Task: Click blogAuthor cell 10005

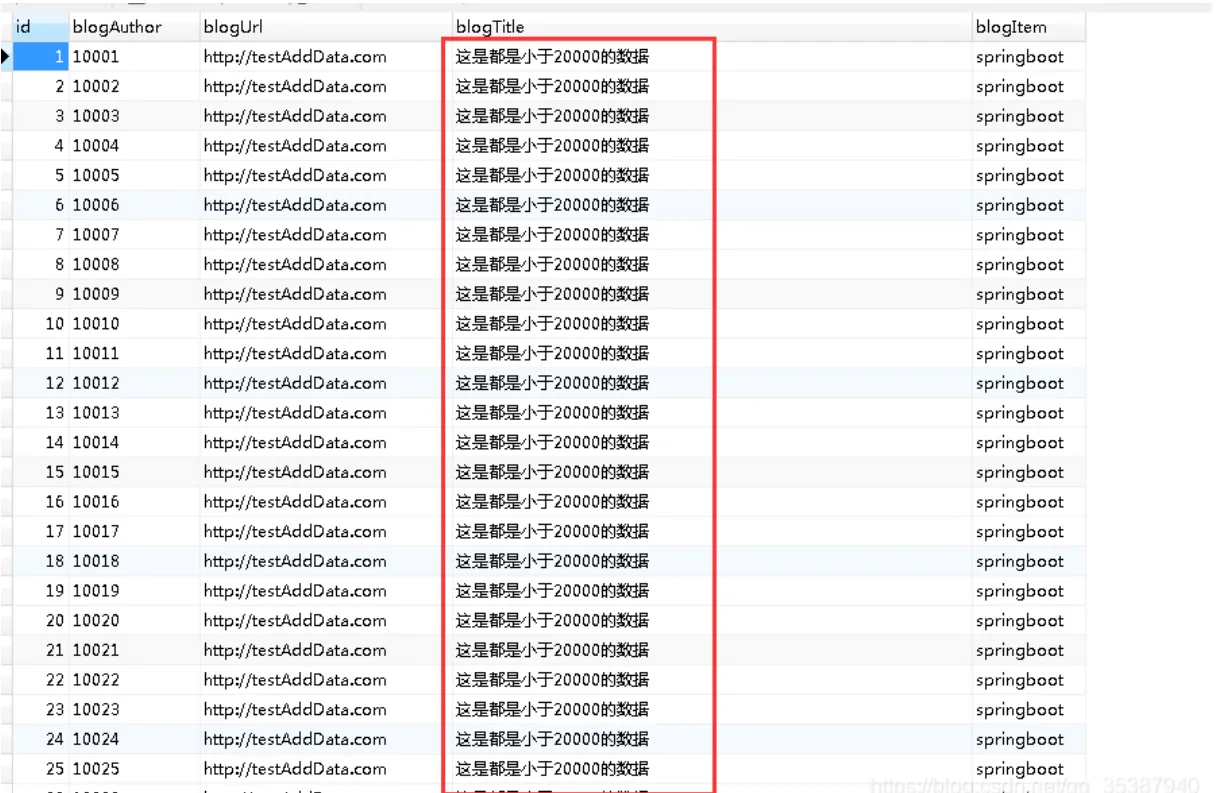Action: click(134, 176)
